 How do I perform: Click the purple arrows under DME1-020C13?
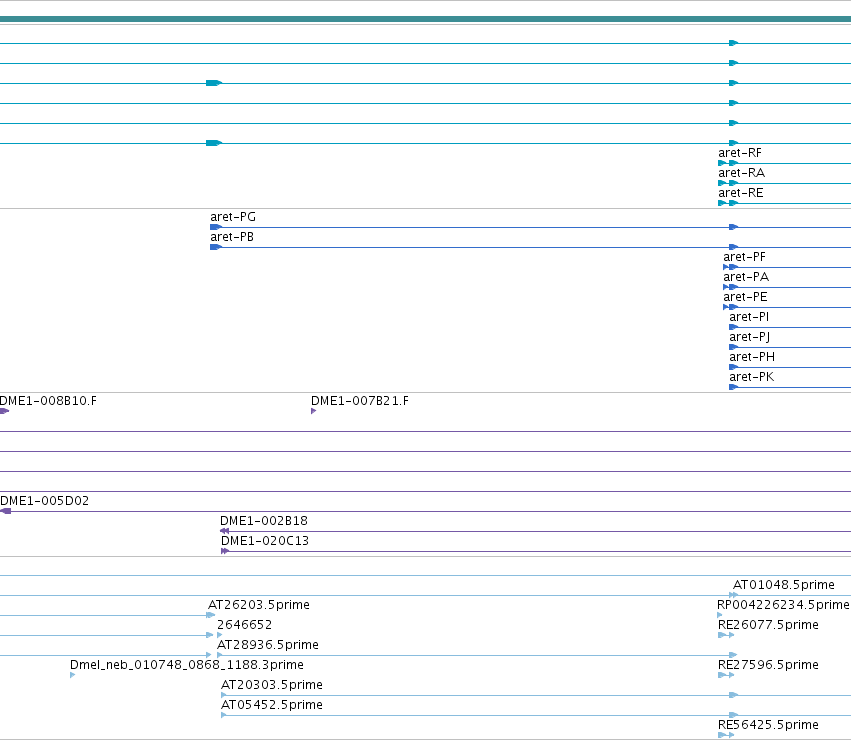tap(225, 551)
